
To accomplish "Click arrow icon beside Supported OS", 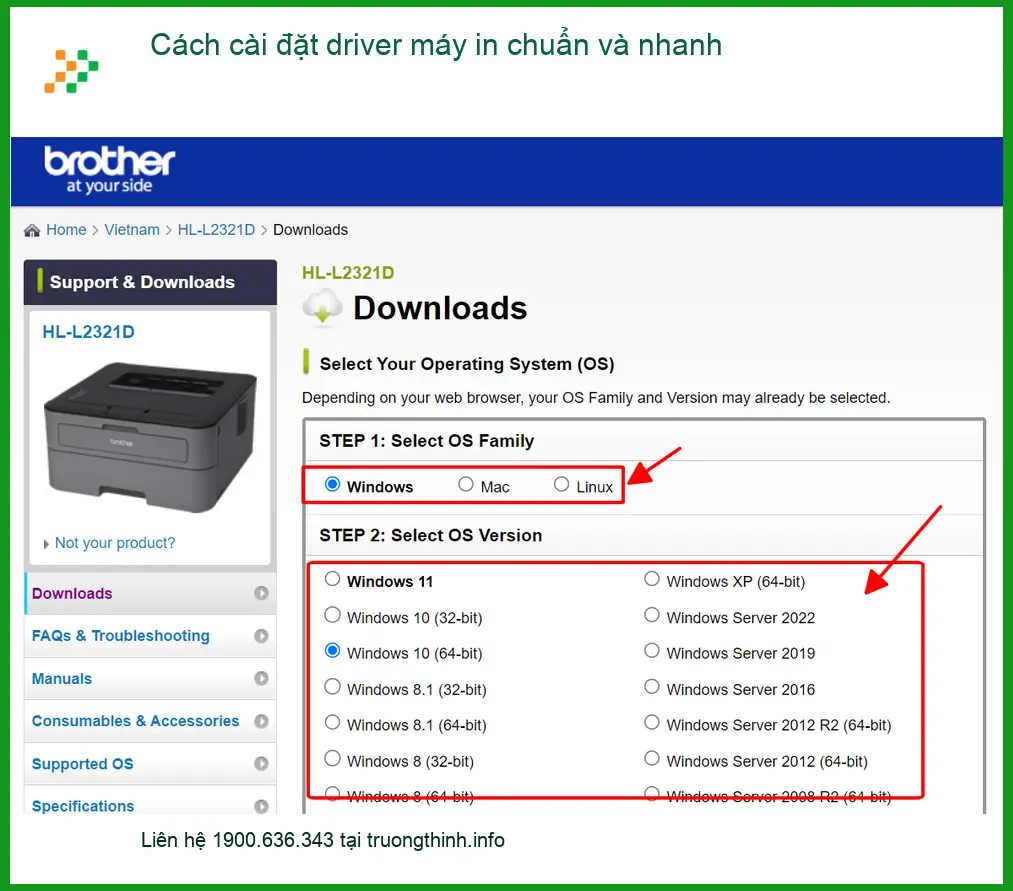I will tap(261, 764).
